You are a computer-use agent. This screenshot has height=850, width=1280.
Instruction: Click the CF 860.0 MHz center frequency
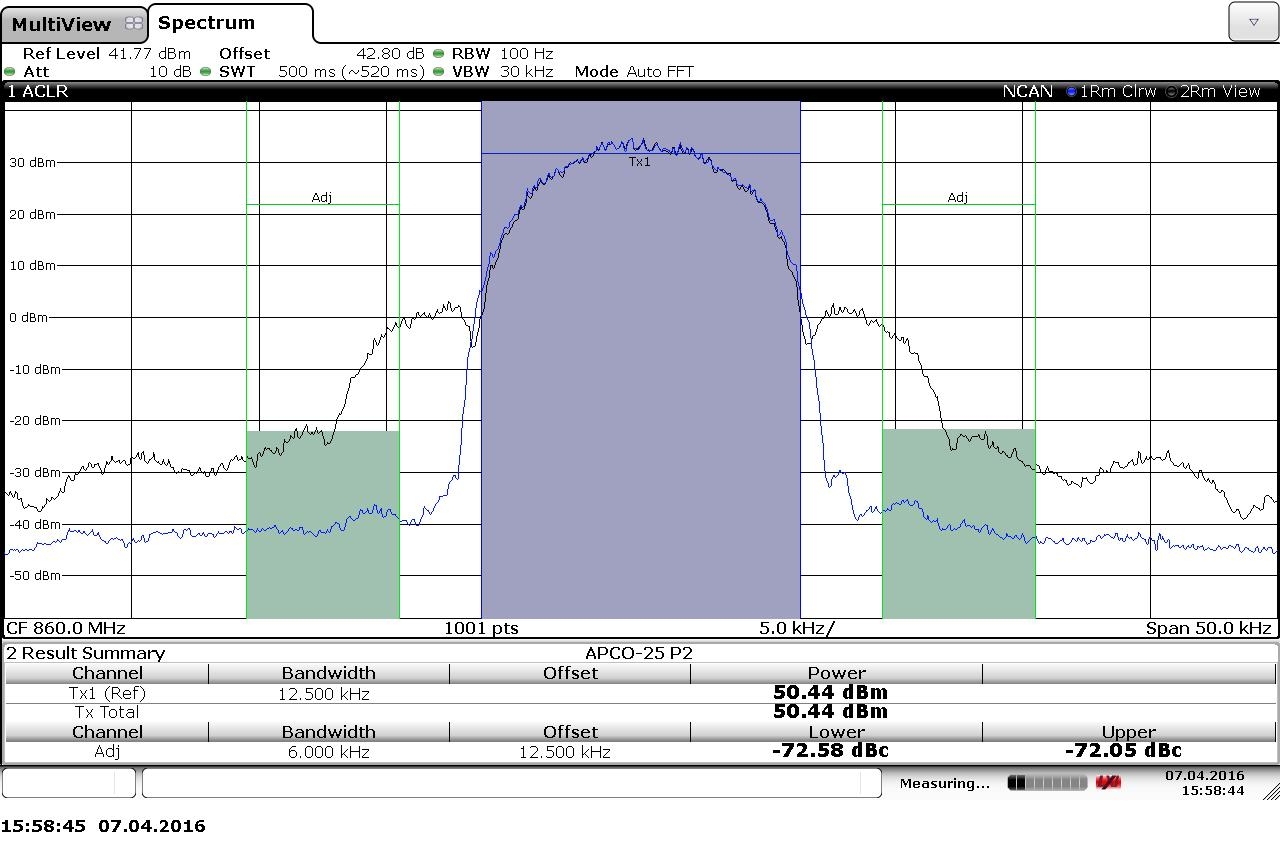66,628
